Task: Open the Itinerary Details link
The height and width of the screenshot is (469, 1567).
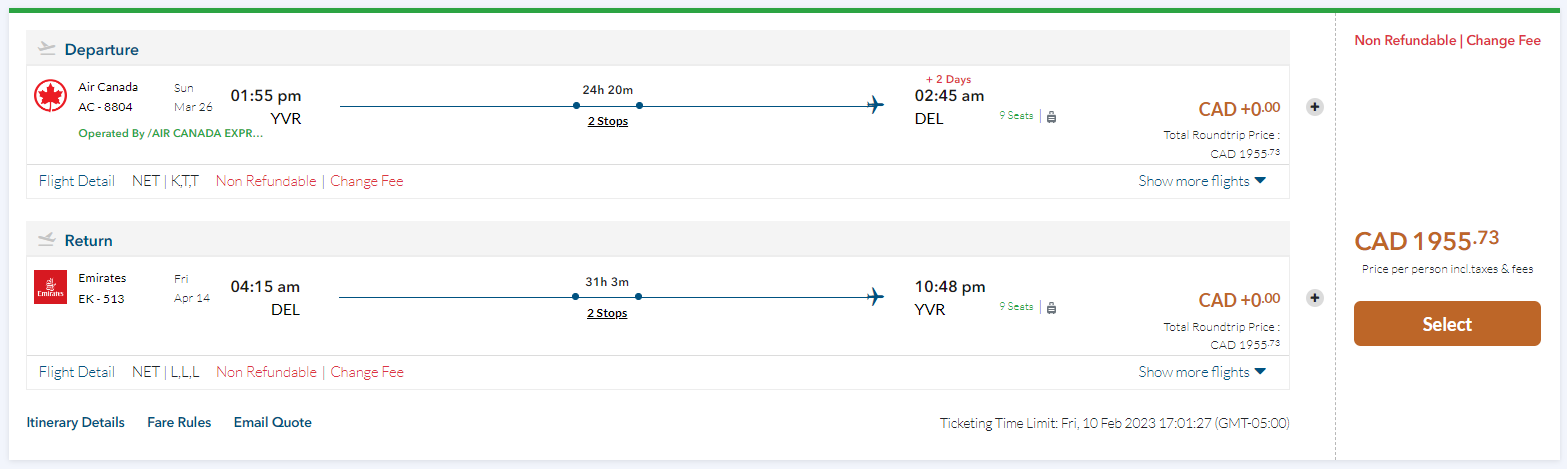Action: pyautogui.click(x=76, y=422)
